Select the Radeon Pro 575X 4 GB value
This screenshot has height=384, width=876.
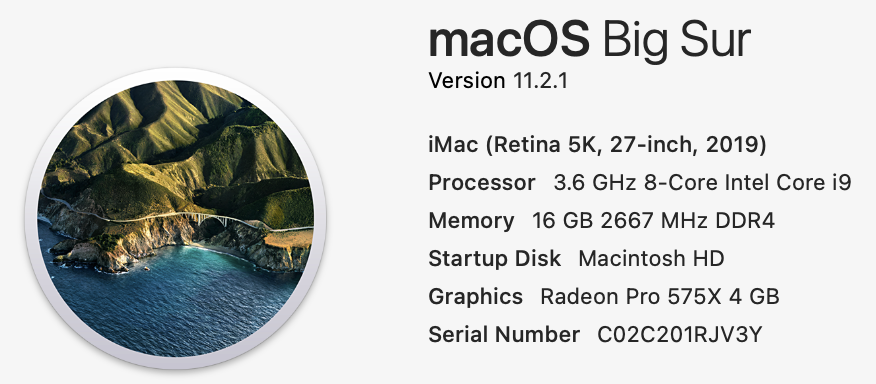coord(660,297)
